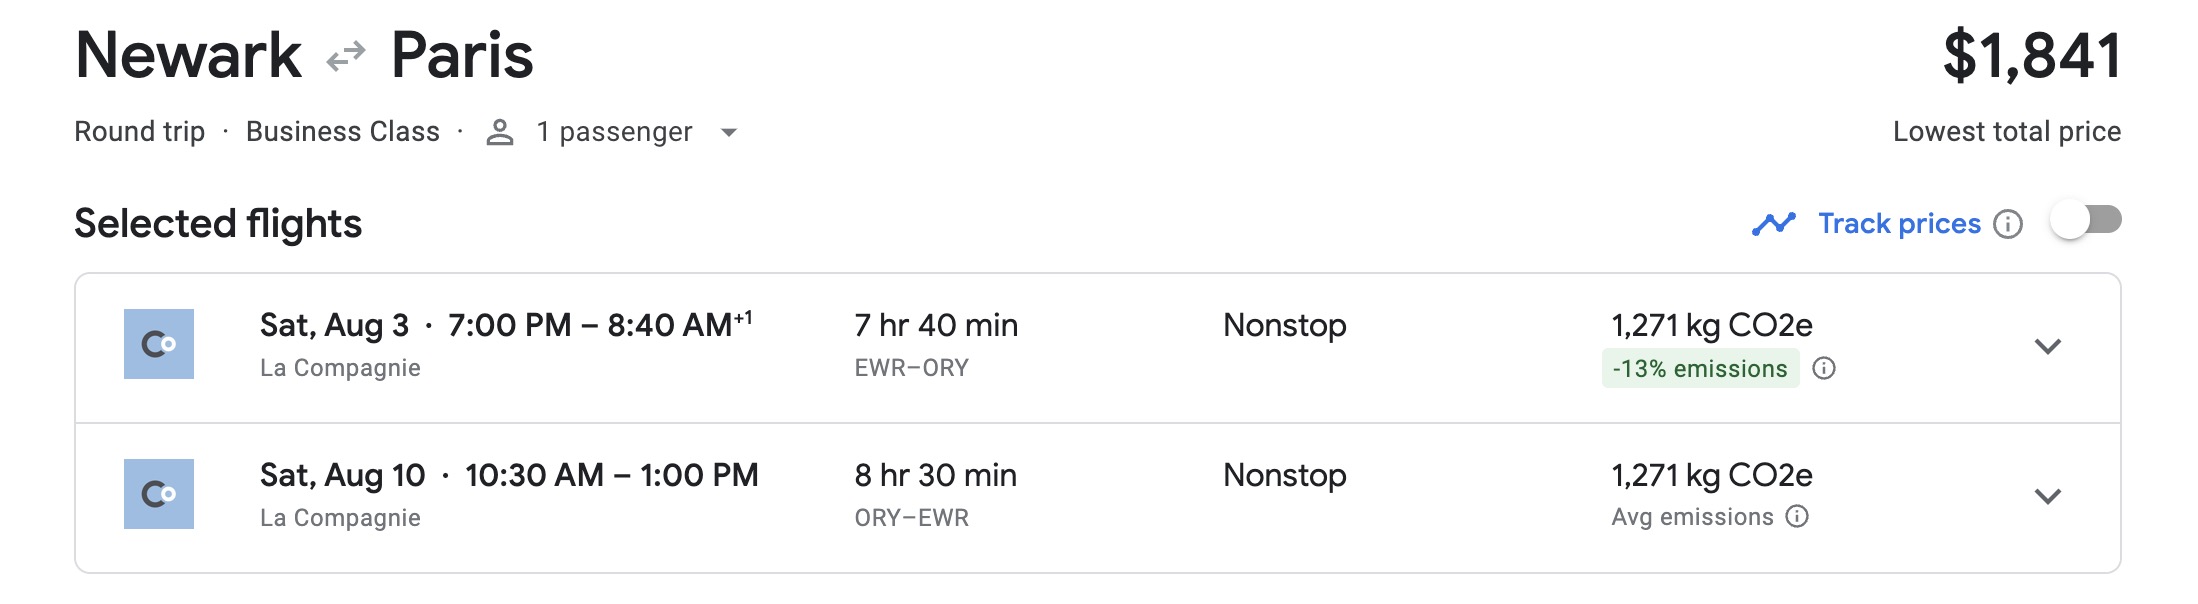Image resolution: width=2198 pixels, height=604 pixels.
Task: Click the Track prices trend line icon
Action: coord(1773,224)
